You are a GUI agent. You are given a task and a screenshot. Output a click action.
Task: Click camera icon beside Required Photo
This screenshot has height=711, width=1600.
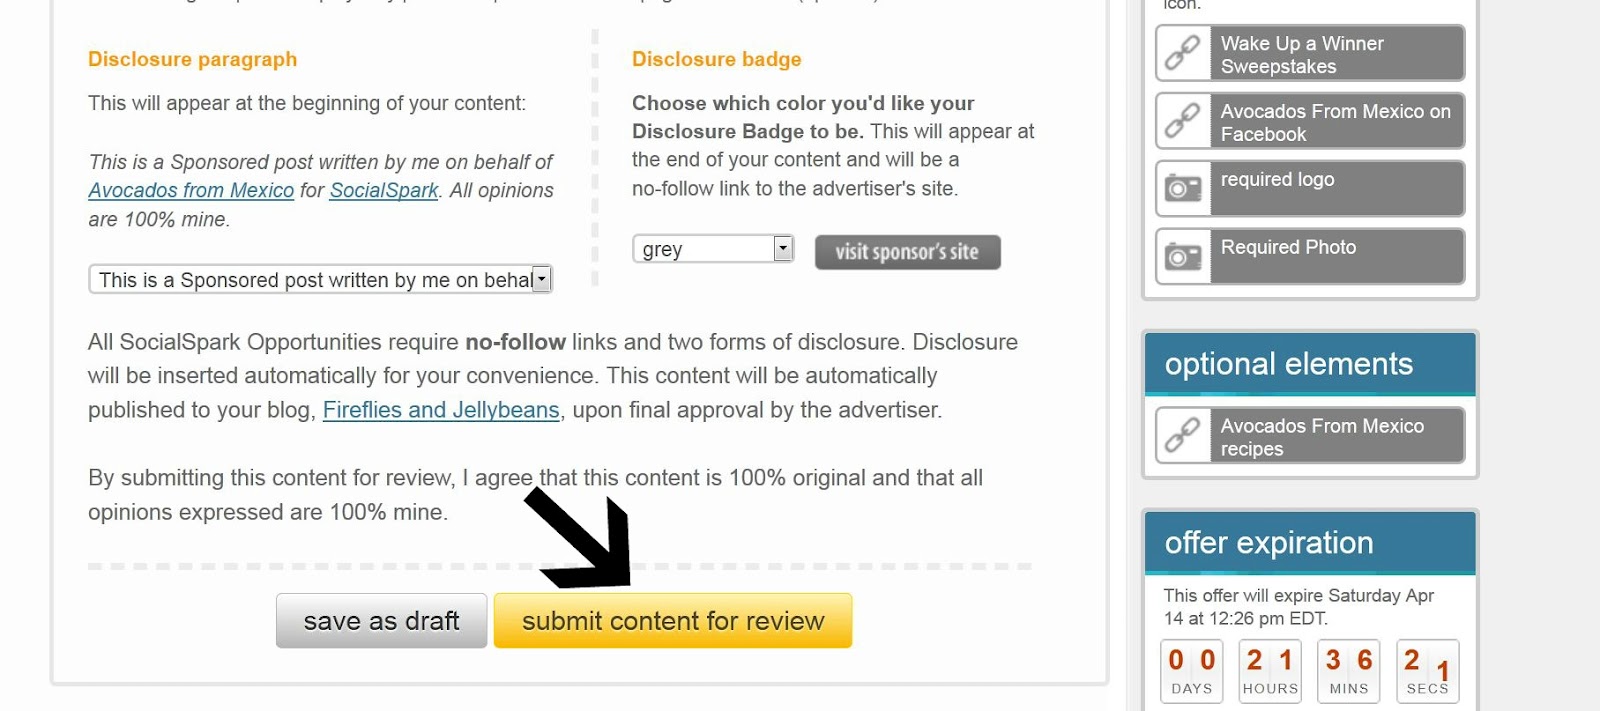pos(1183,256)
